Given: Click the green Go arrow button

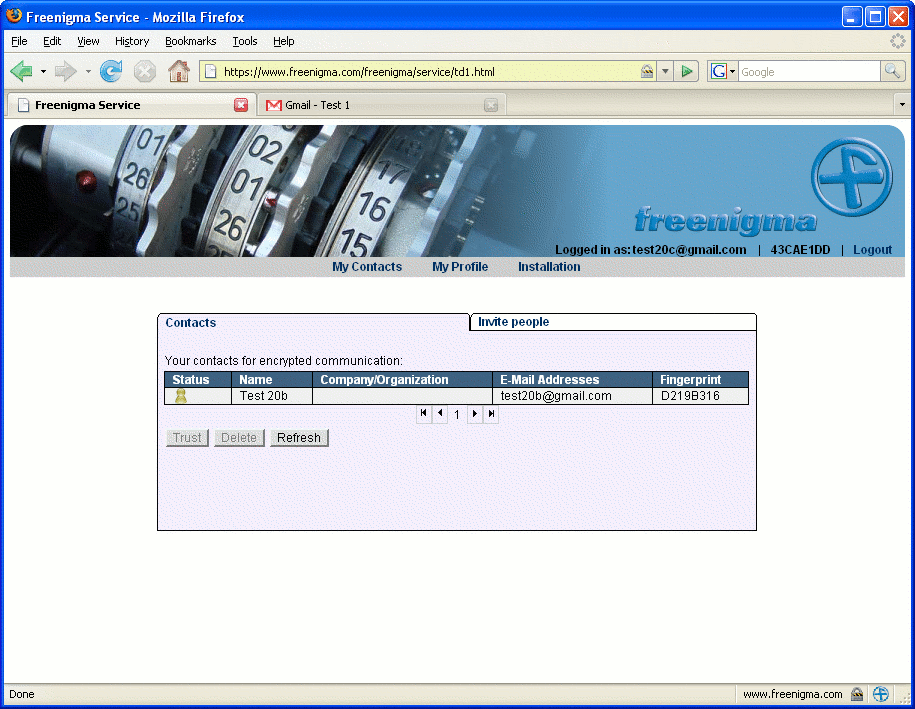Looking at the screenshot, I should click(x=686, y=72).
